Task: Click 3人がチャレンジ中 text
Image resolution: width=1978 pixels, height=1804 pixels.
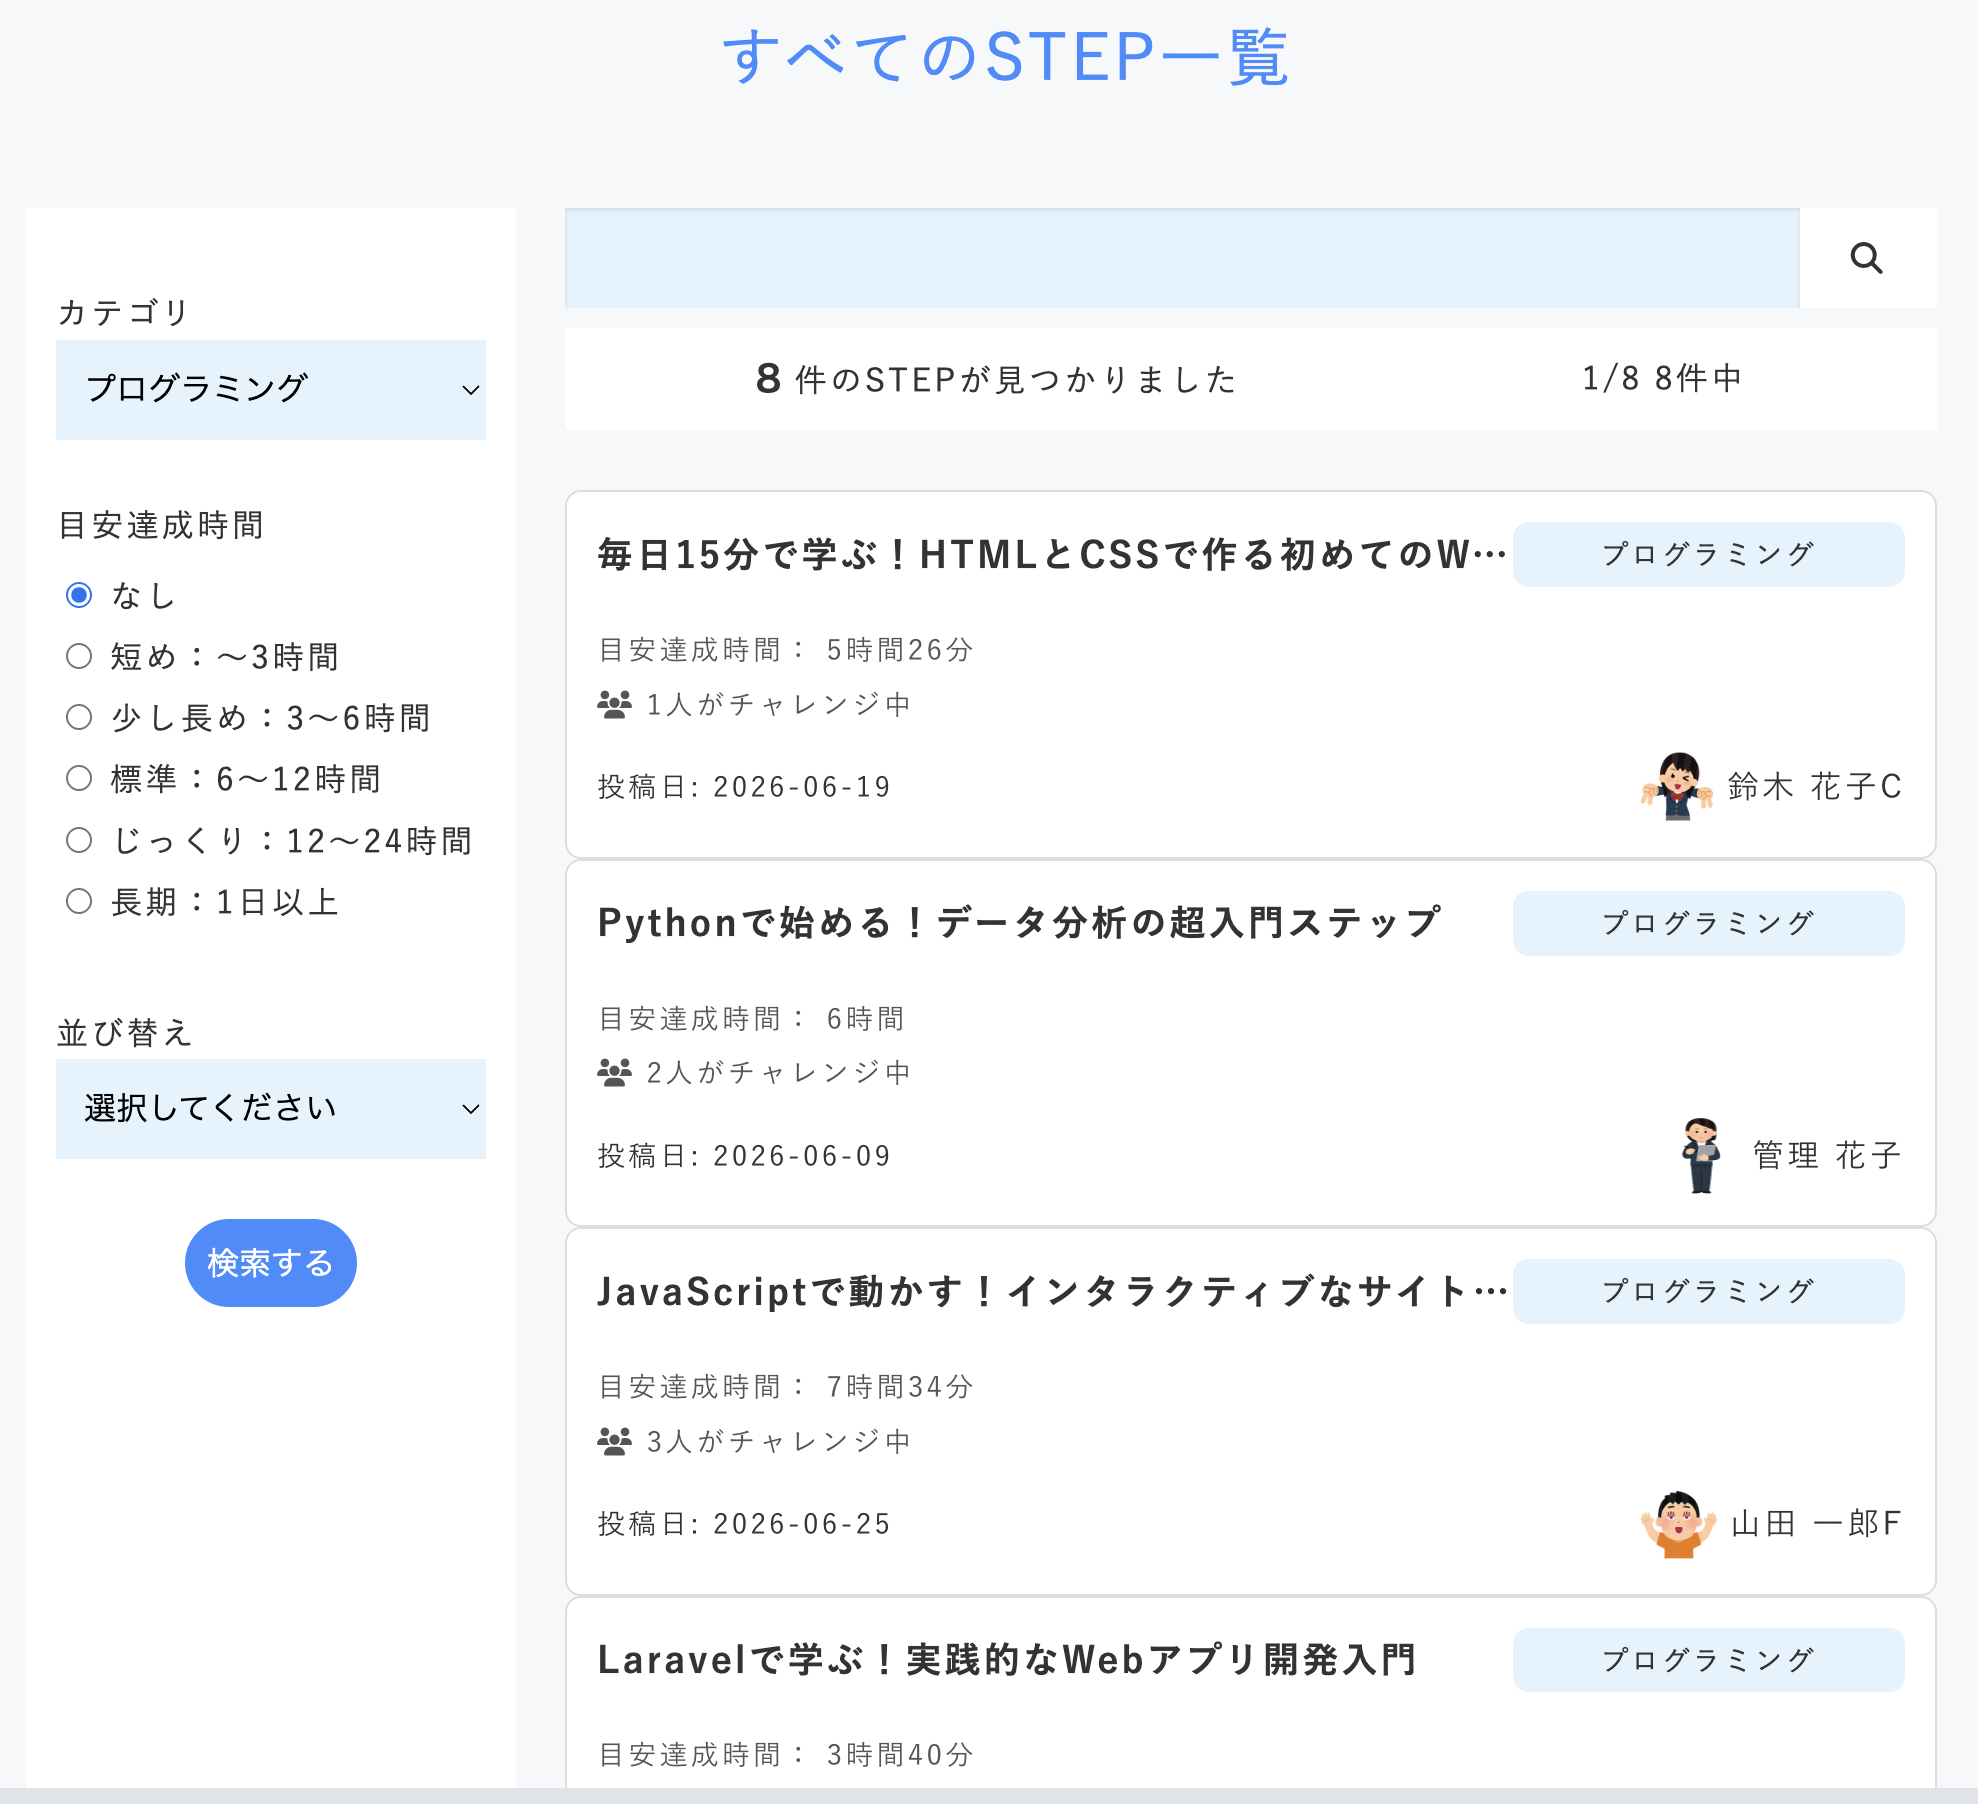Action: click(x=778, y=1441)
